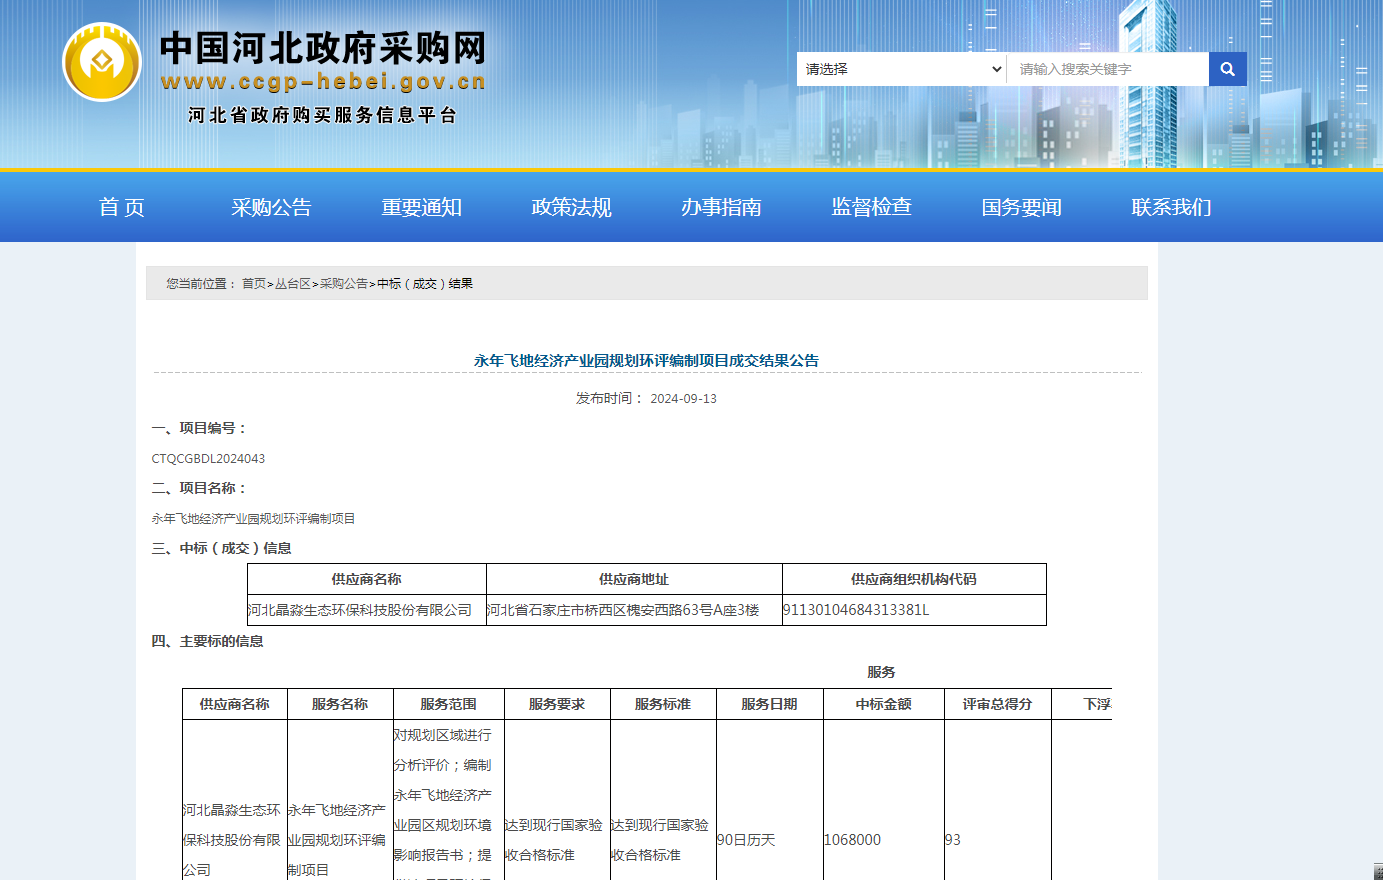Click section heading 三、中标（成交）信息

pyautogui.click(x=221, y=548)
